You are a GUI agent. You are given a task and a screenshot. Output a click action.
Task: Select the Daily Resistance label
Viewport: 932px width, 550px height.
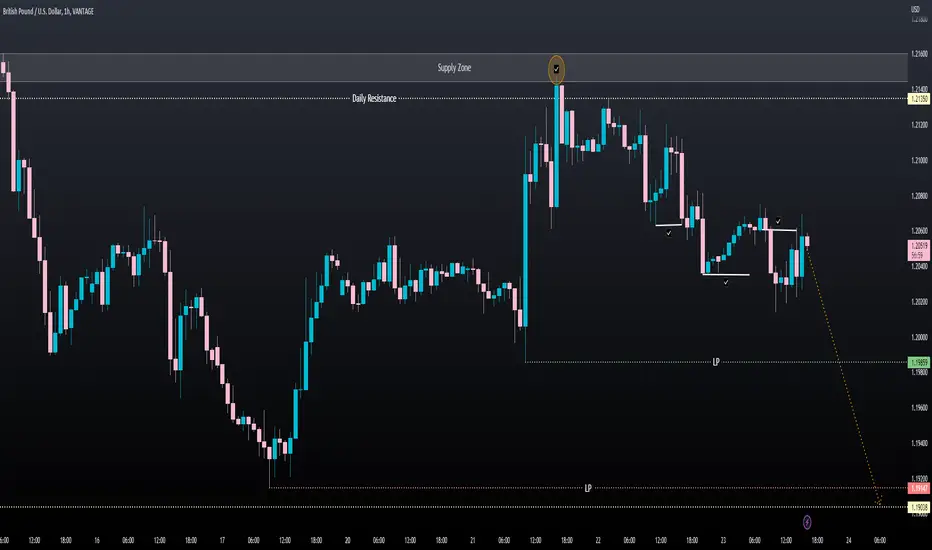pos(374,99)
